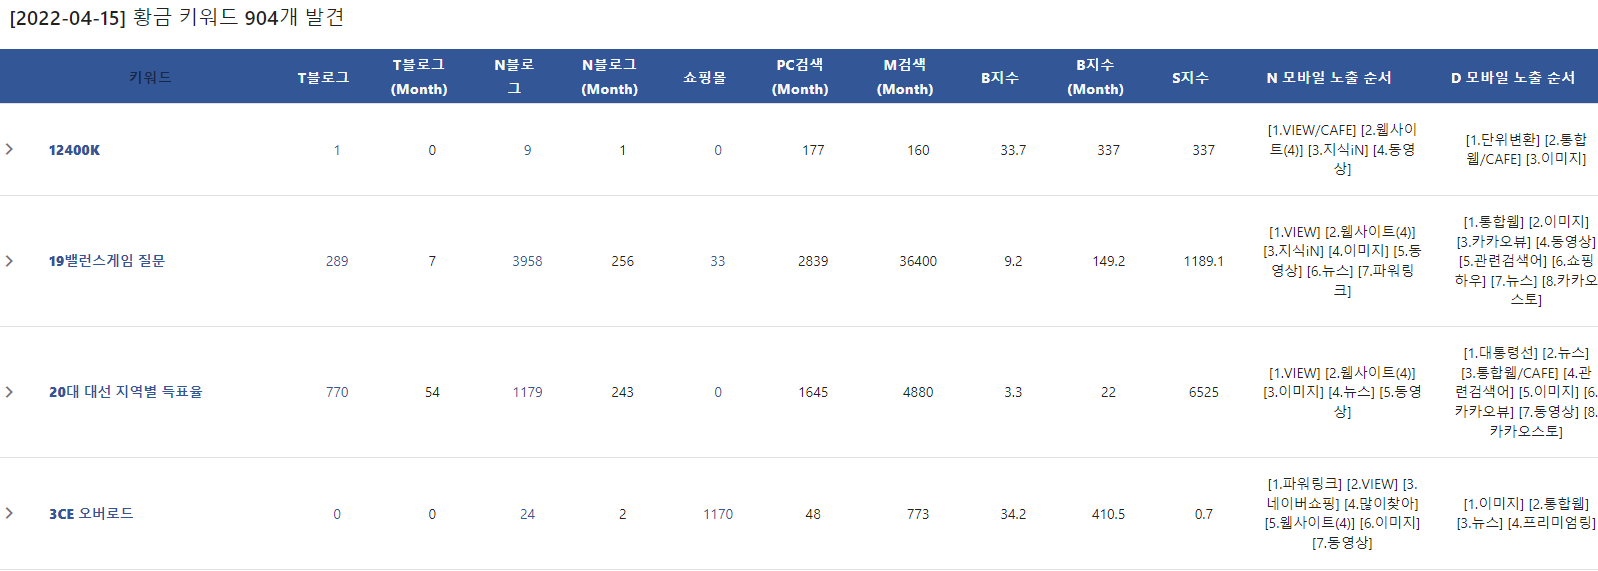Sort by the B지수 (Month) header
Image resolution: width=1598 pixels, height=571 pixels.
point(1095,77)
